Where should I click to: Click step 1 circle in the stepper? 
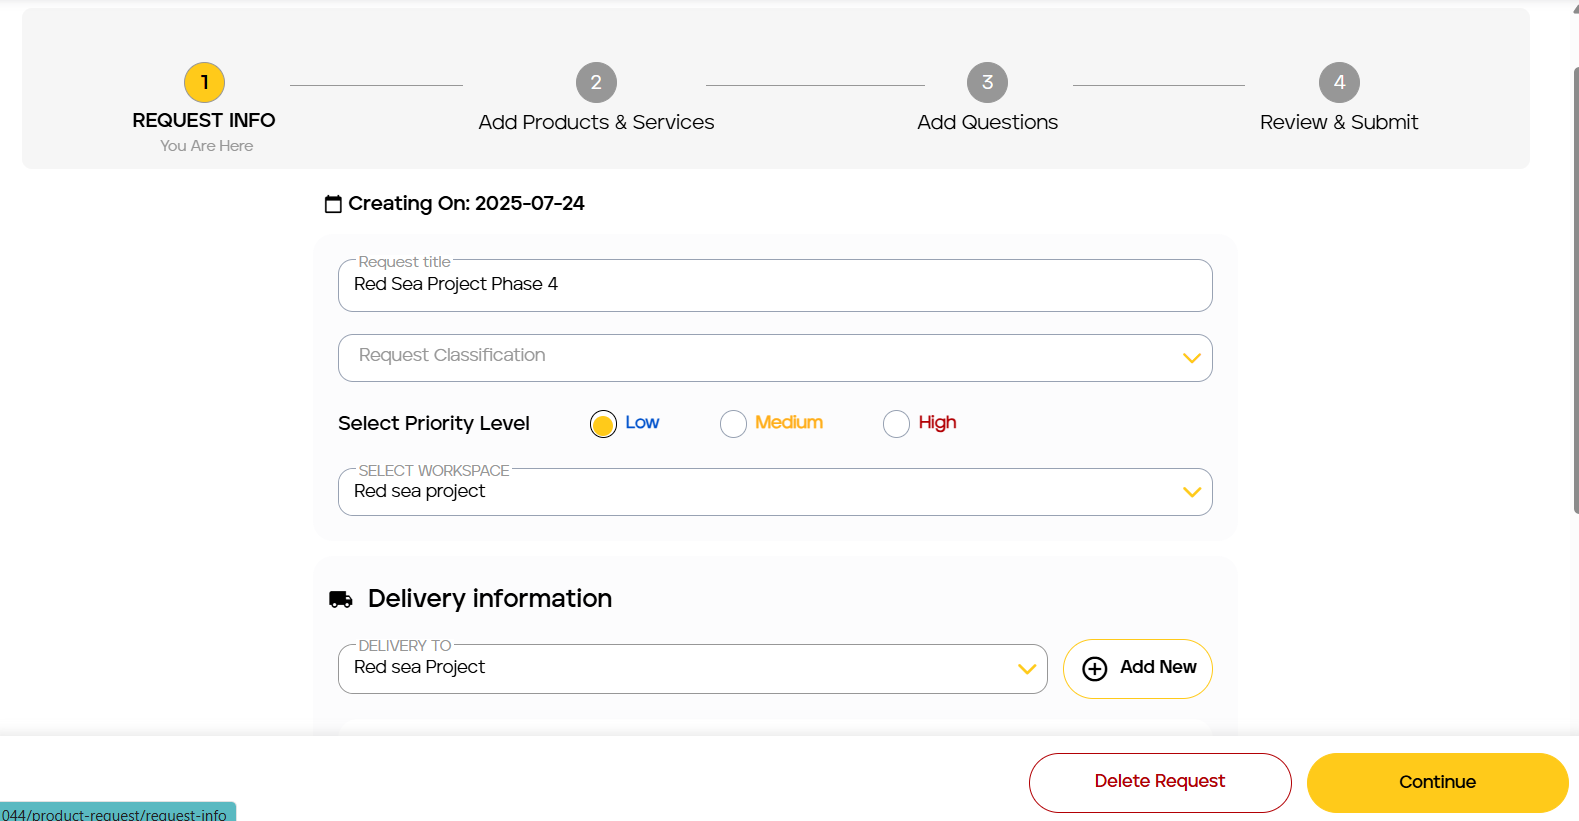click(x=204, y=83)
